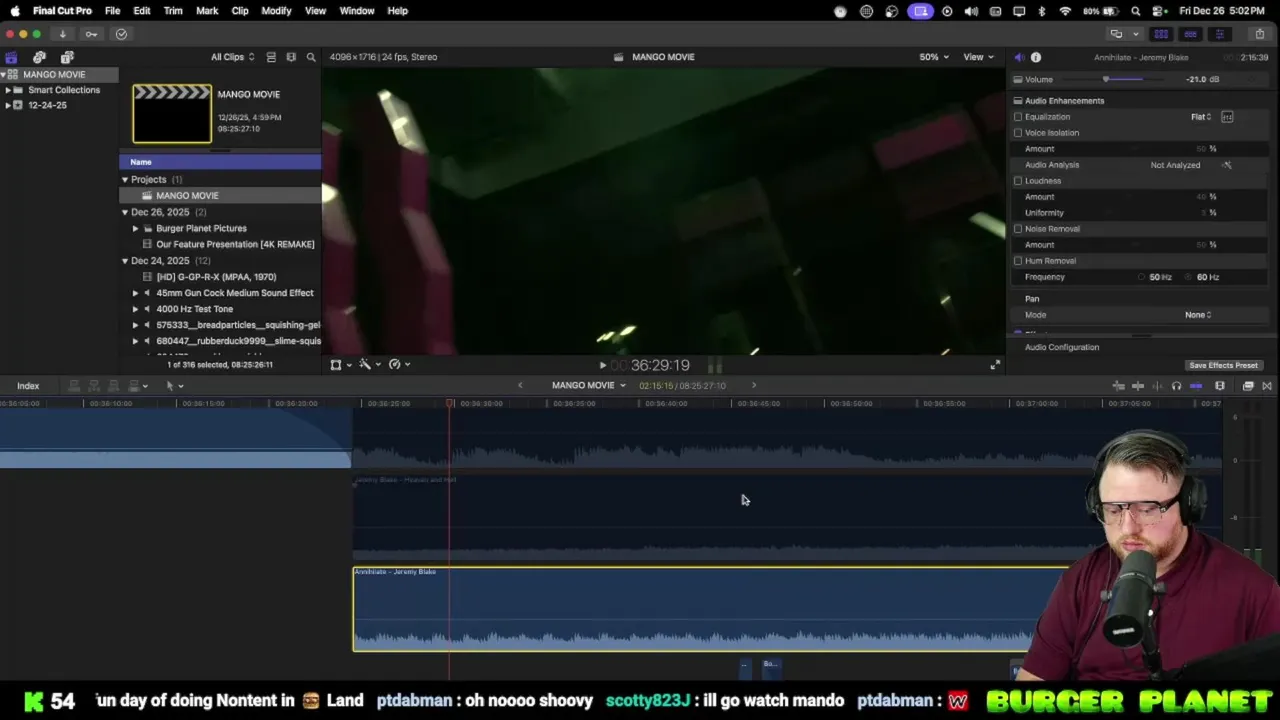Viewport: 1280px width, 720px height.
Task: Go forward in timeline history
Action: [754, 385]
